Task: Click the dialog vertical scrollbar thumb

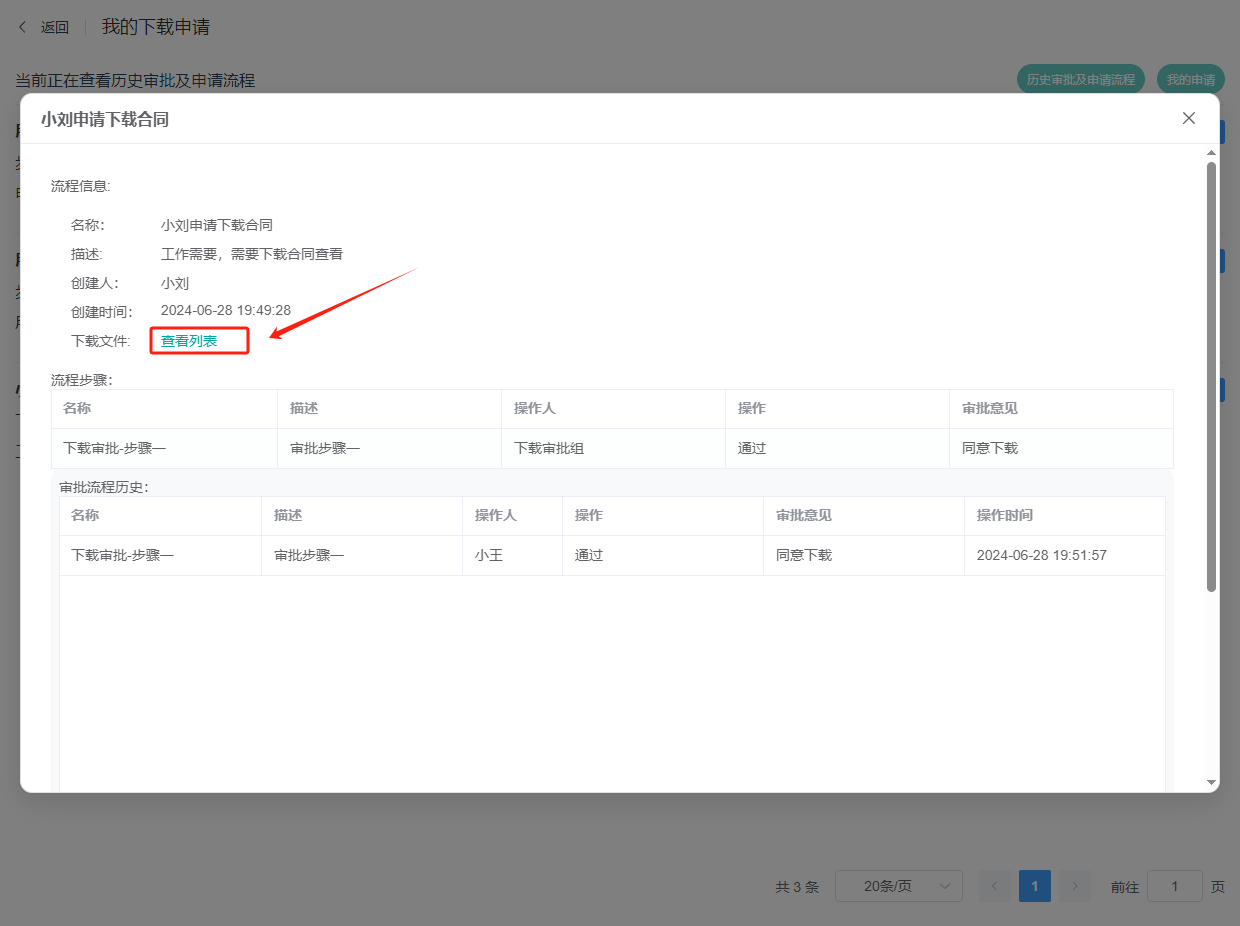Action: [x=1211, y=375]
